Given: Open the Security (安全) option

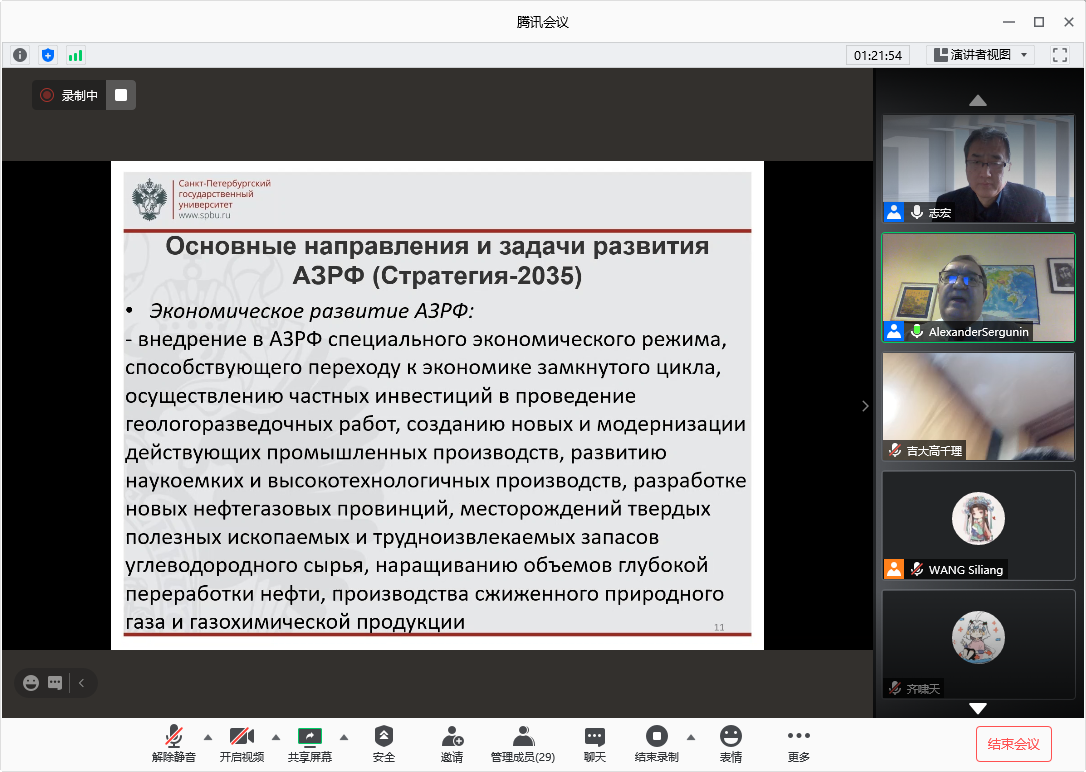Looking at the screenshot, I should 384,744.
